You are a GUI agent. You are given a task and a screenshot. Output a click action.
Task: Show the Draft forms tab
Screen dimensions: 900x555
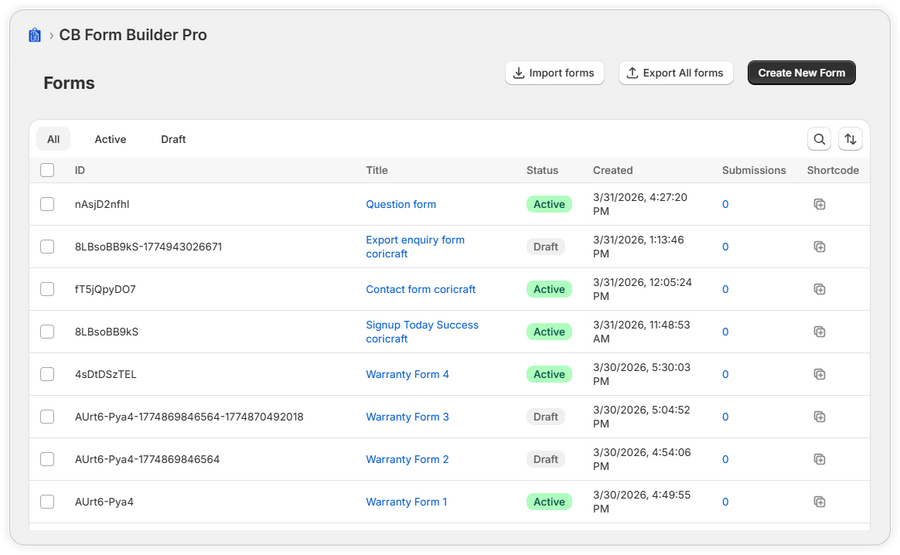click(173, 139)
